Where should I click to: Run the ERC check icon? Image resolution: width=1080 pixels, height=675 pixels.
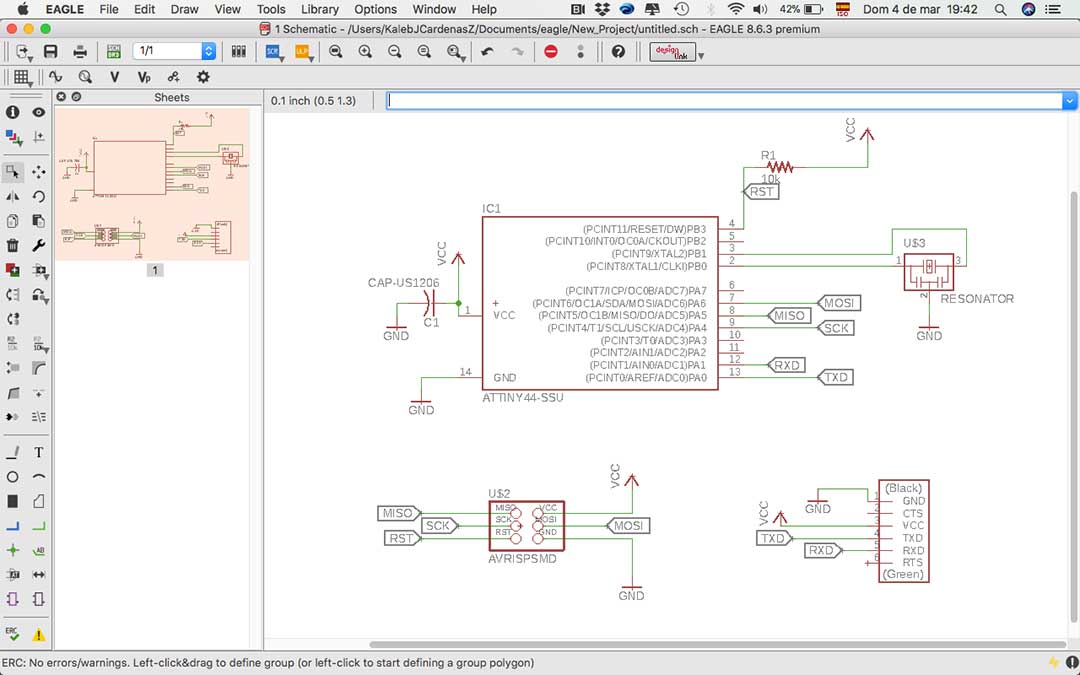12,634
